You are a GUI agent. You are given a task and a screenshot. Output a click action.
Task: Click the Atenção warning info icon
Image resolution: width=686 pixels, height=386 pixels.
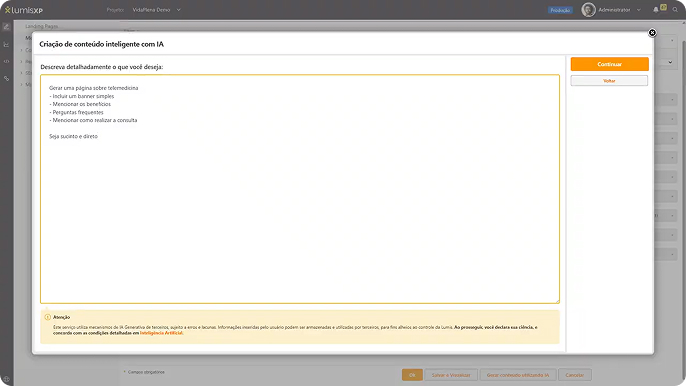48,317
